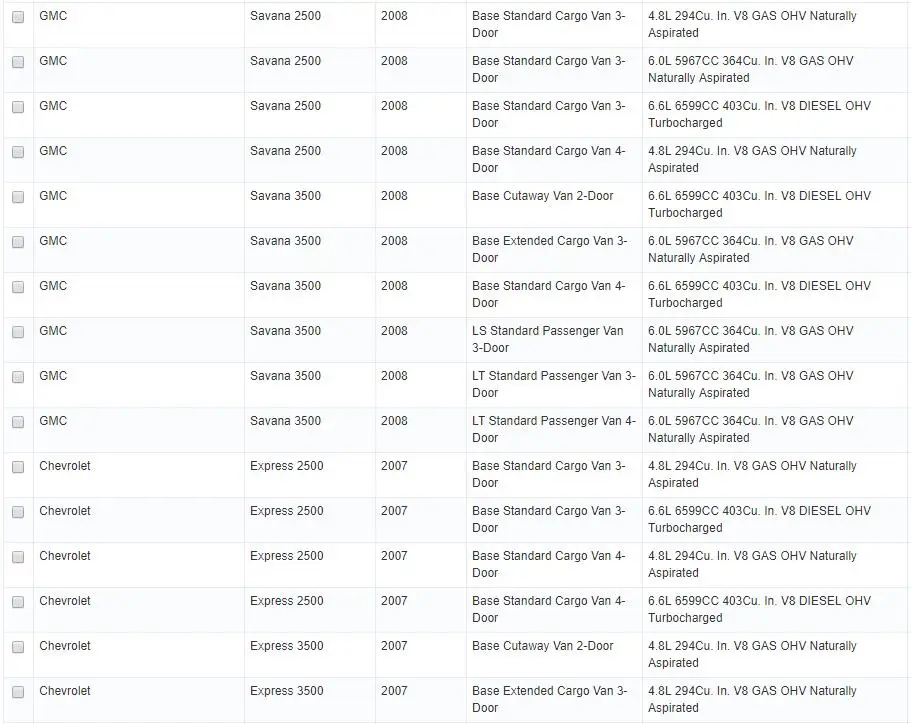Click 'Express 3500' in the Extended Cargo Van row
This screenshot has height=724, width=911.
point(286,691)
